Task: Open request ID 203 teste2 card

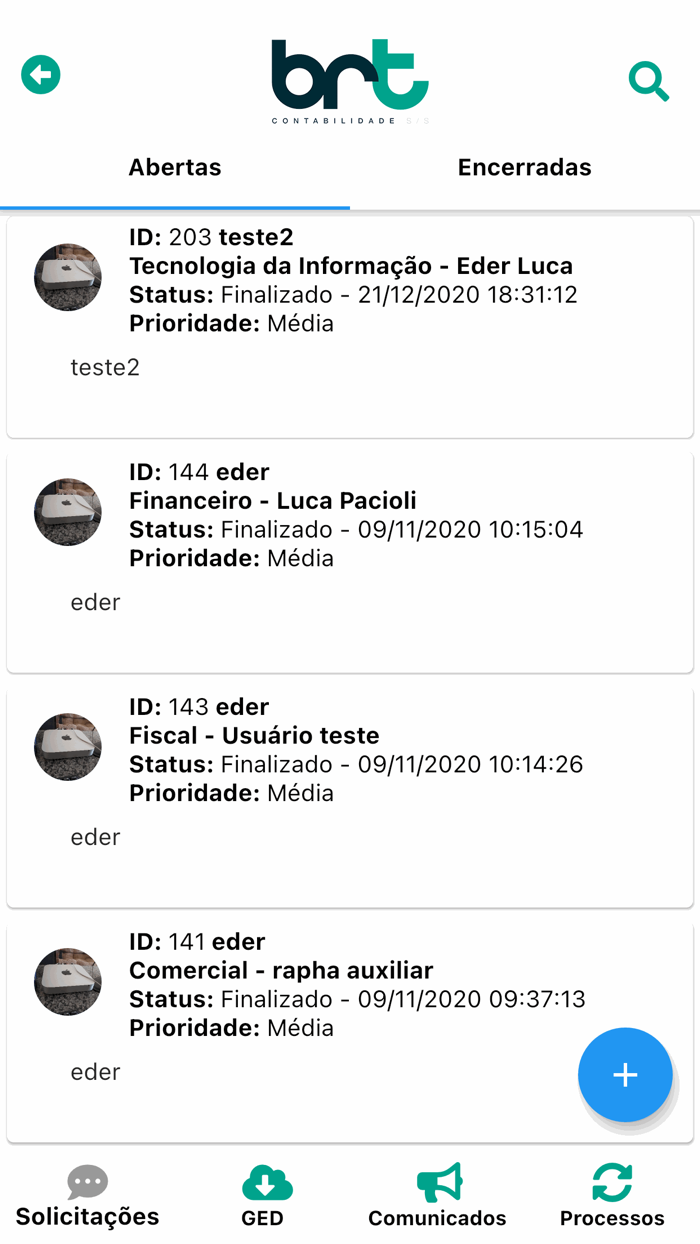Action: [350, 320]
